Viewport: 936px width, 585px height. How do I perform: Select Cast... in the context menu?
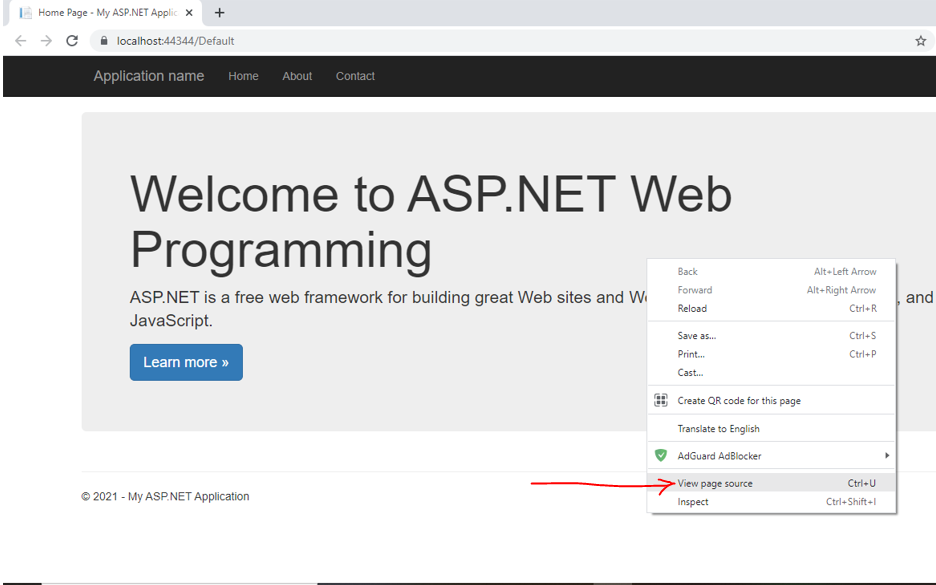coord(771,372)
